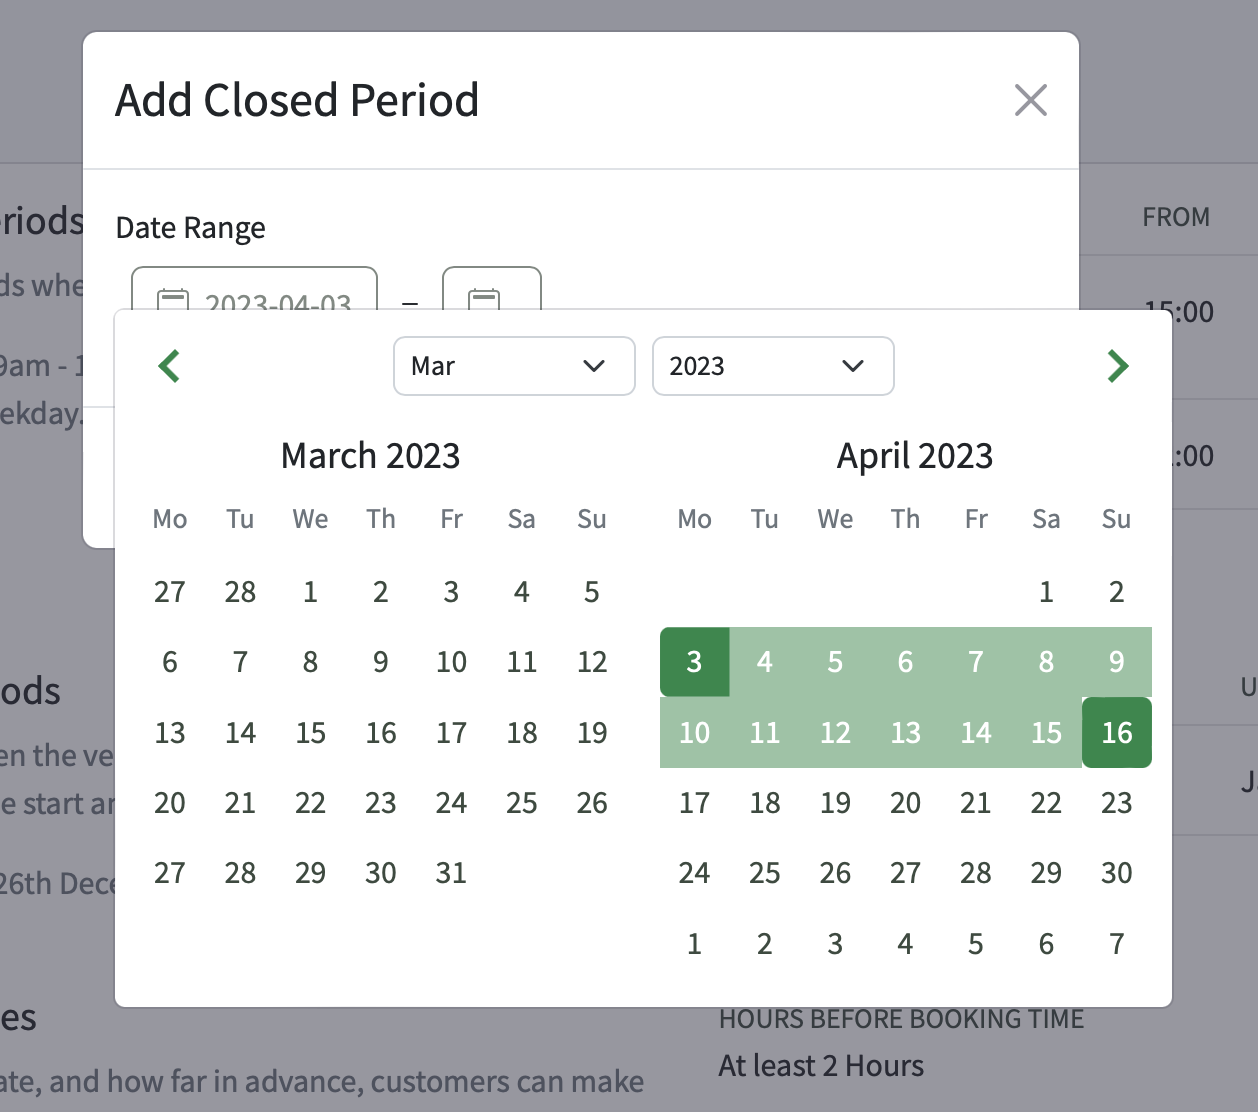Click April 10 inside the highlighted range
Viewport: 1258px width, 1112px height.
694,732
